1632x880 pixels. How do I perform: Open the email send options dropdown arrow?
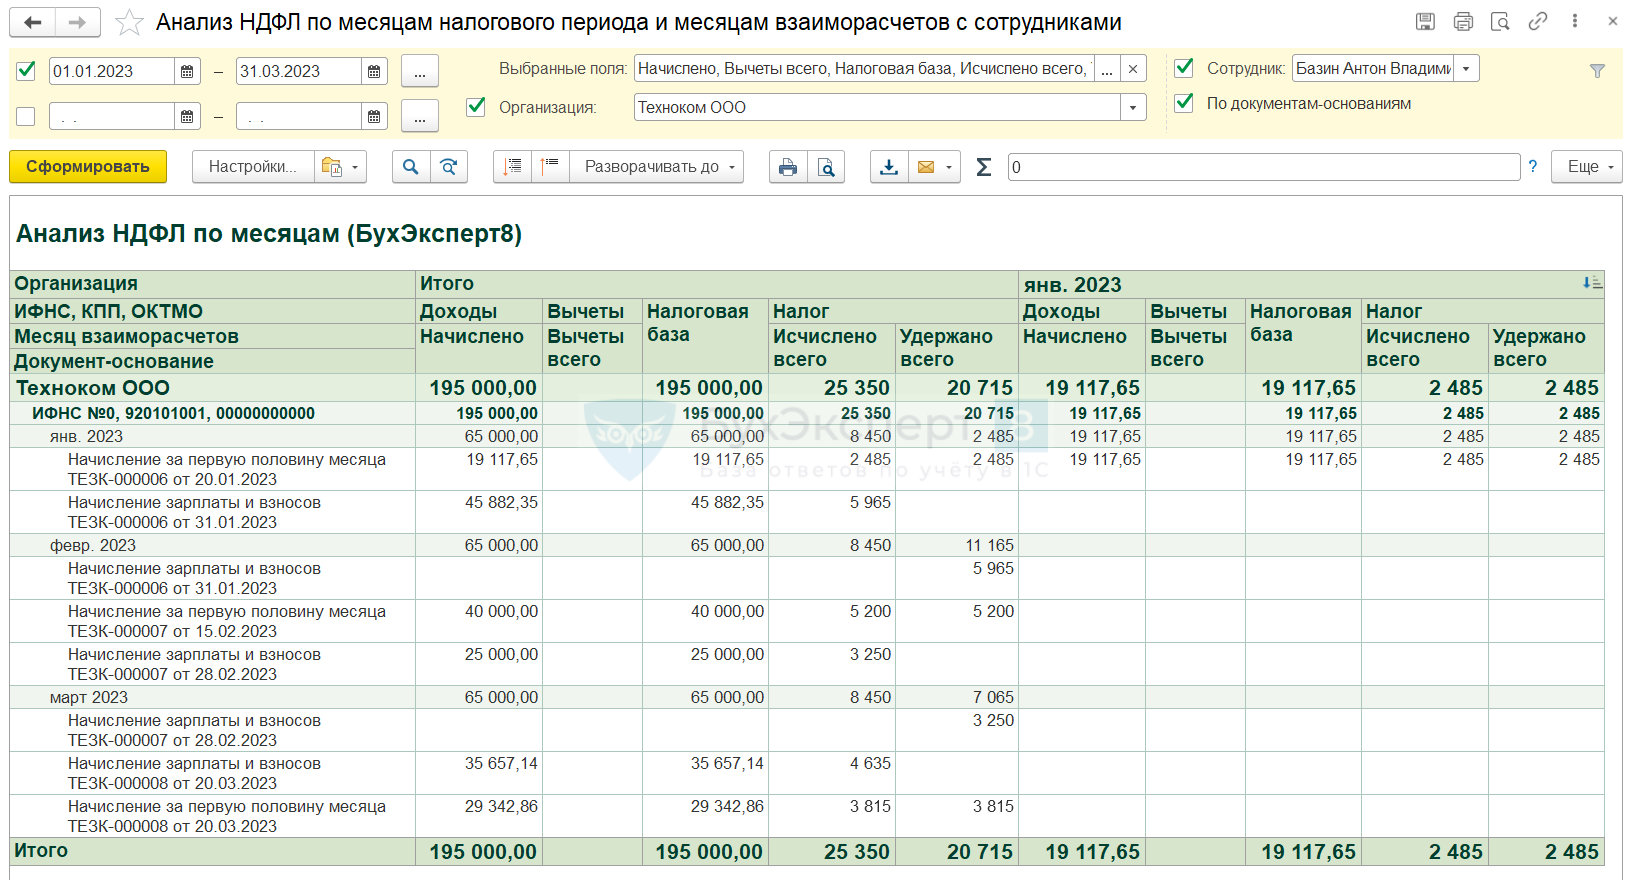coord(948,167)
